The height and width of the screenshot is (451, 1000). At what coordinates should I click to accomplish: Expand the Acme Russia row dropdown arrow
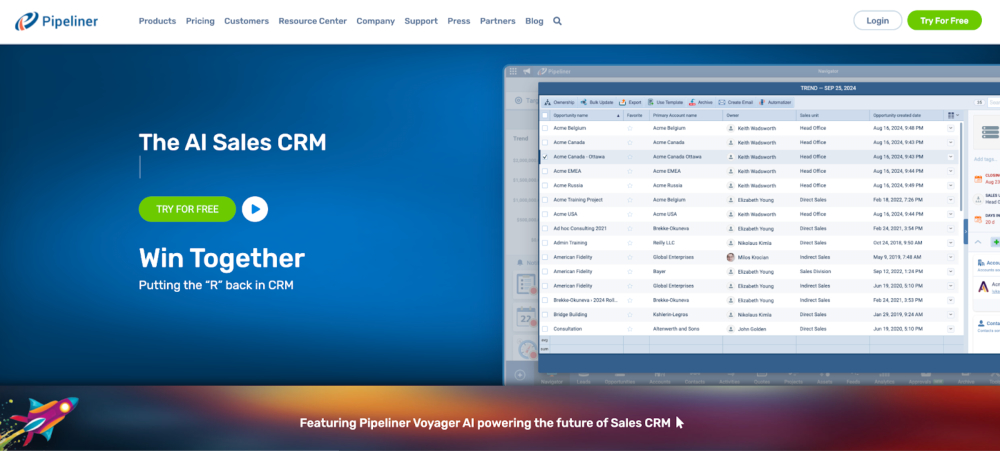(950, 185)
